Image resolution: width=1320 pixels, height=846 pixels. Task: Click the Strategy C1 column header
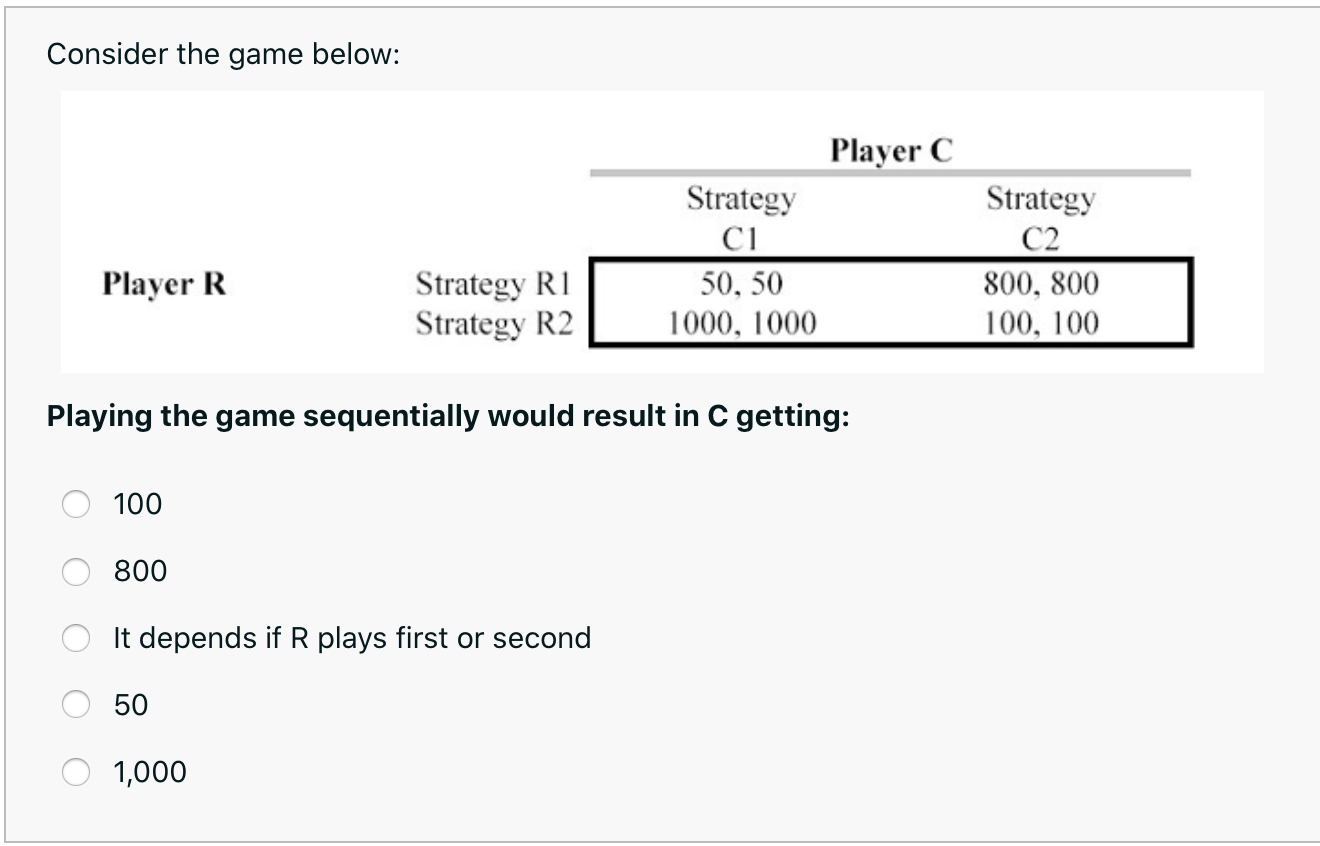[x=740, y=217]
